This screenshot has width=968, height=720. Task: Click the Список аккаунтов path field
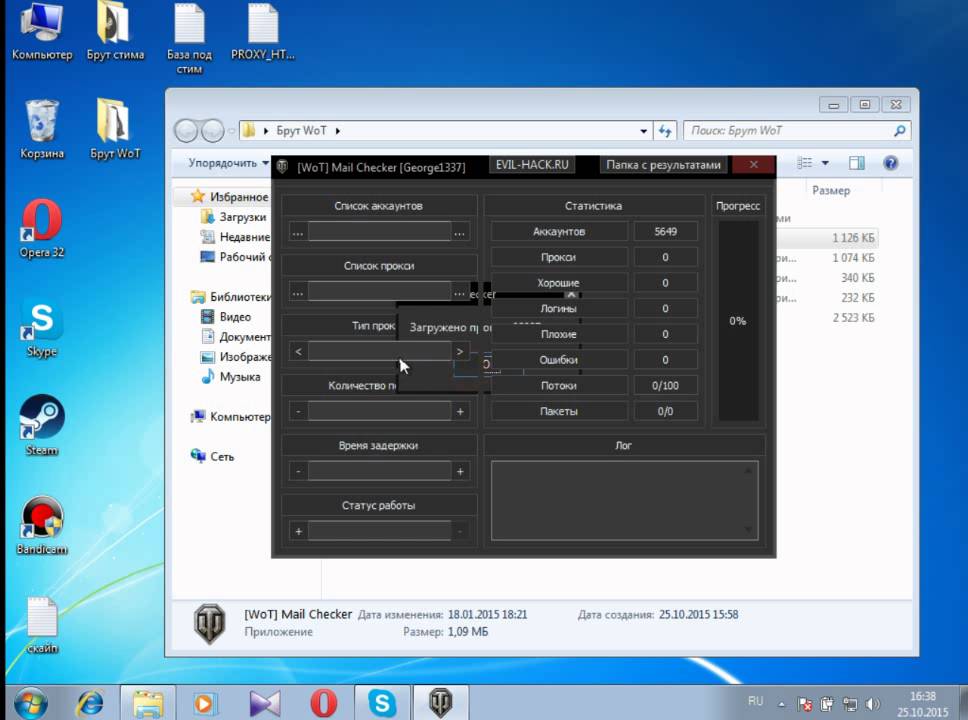(379, 232)
